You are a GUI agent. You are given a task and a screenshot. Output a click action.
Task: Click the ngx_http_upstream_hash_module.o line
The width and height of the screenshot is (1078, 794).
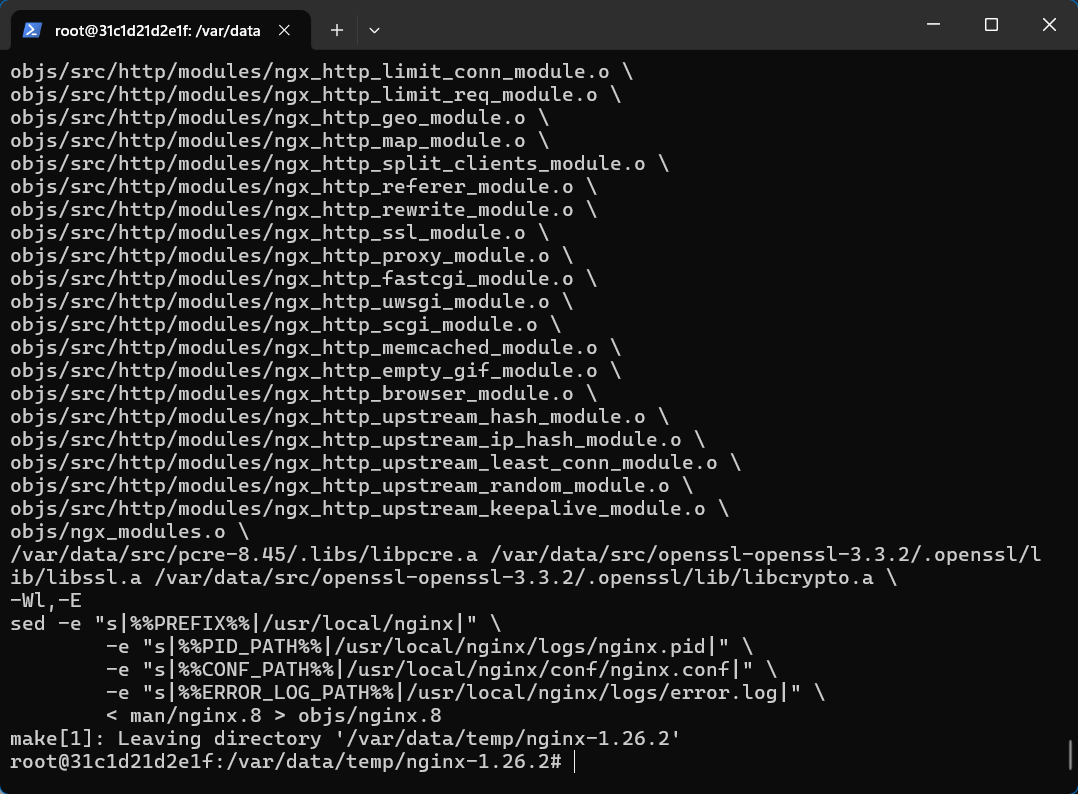339,417
